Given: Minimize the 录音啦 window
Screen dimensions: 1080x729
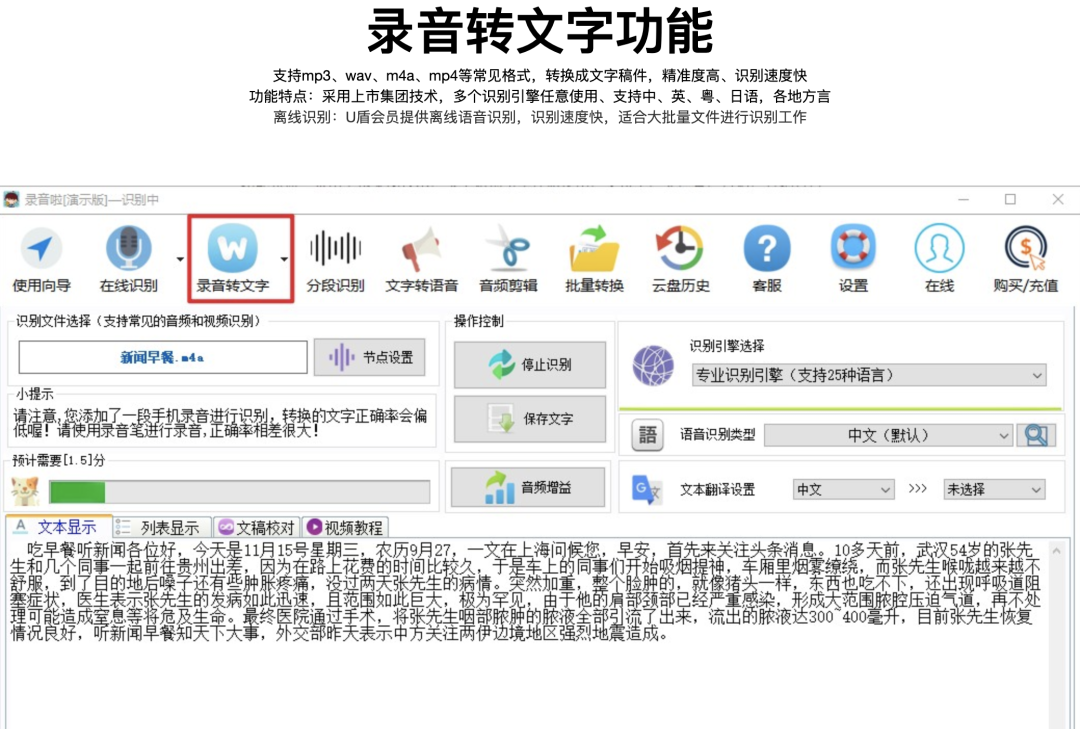Looking at the screenshot, I should pyautogui.click(x=964, y=199).
